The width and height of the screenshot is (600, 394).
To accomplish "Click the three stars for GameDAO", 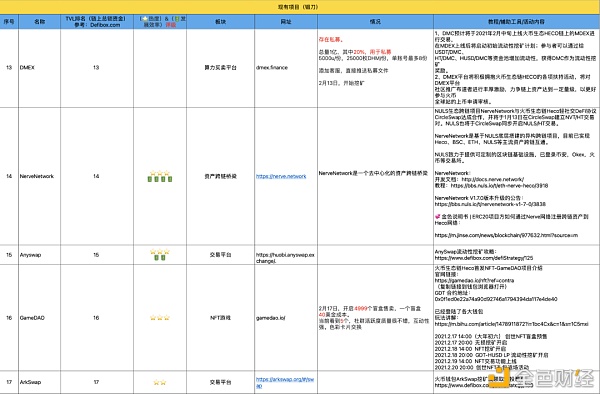I will point(160,317).
